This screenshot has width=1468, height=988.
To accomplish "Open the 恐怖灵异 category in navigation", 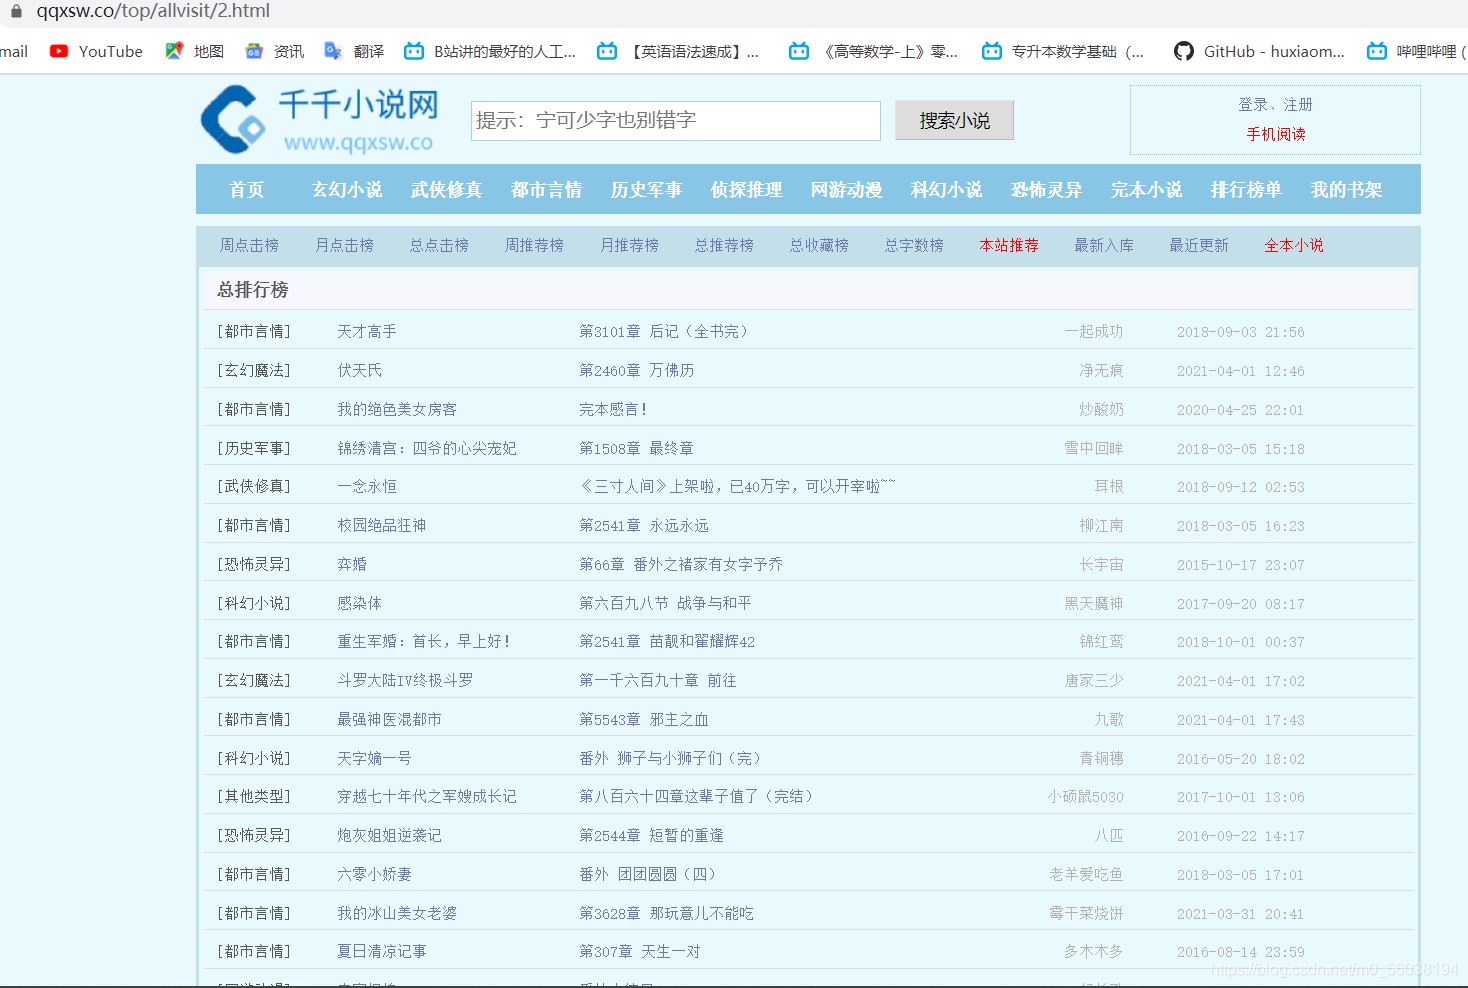I will [x=1047, y=189].
